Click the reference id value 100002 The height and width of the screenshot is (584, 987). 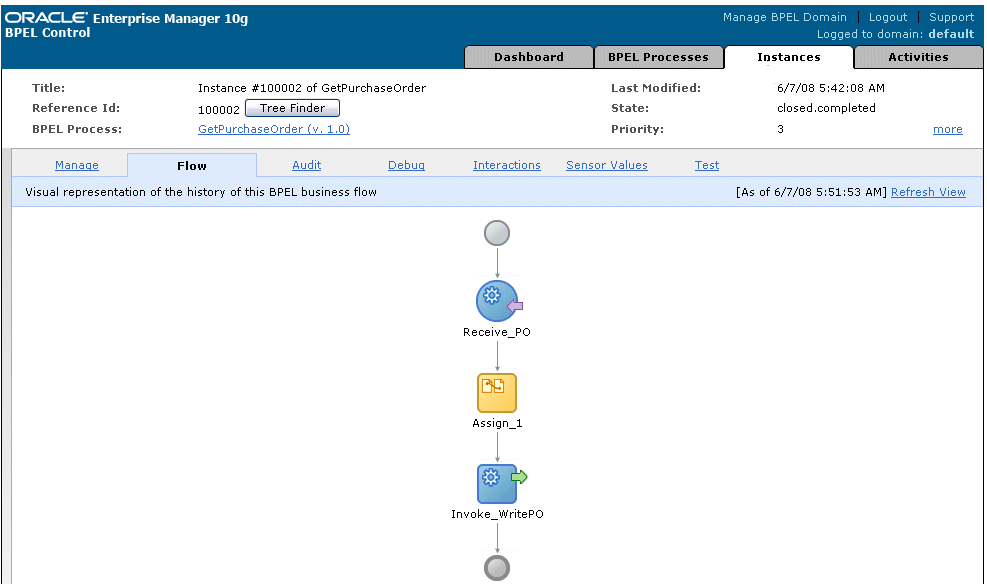218,110
